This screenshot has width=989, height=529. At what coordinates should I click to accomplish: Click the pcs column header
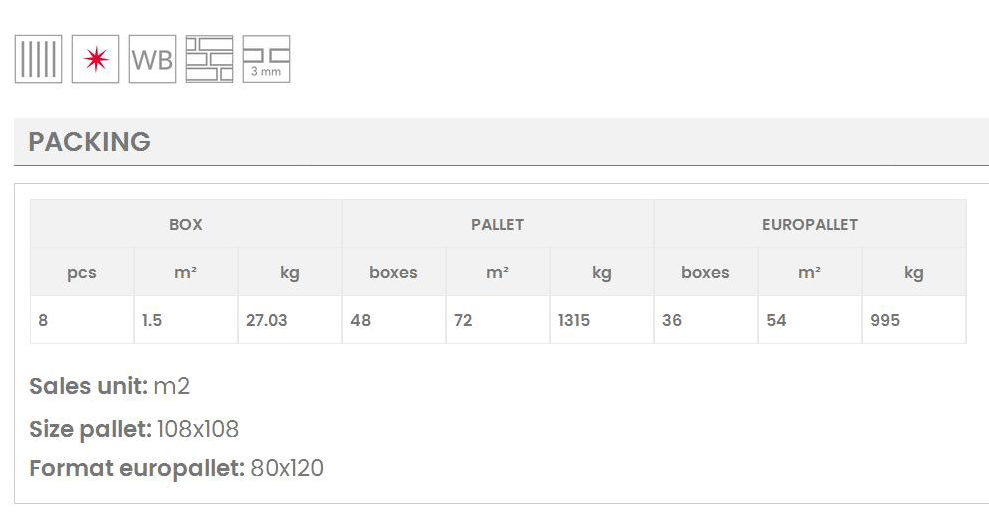[82, 272]
